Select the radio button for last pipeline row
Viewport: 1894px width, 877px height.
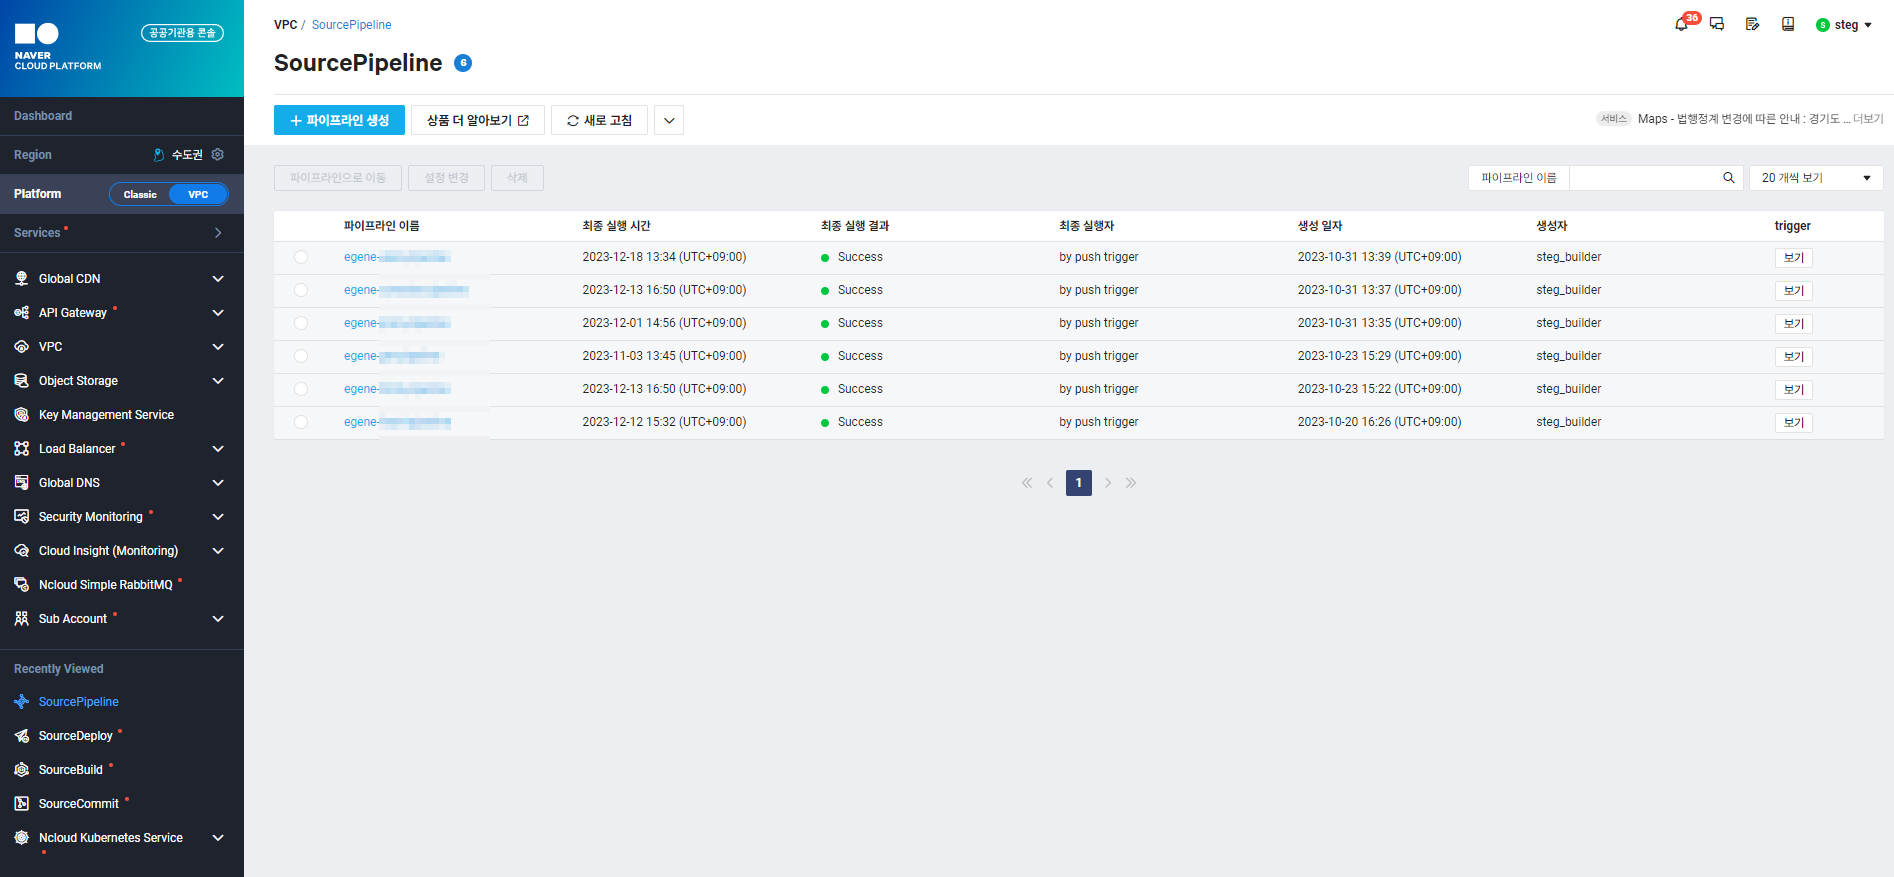(301, 422)
